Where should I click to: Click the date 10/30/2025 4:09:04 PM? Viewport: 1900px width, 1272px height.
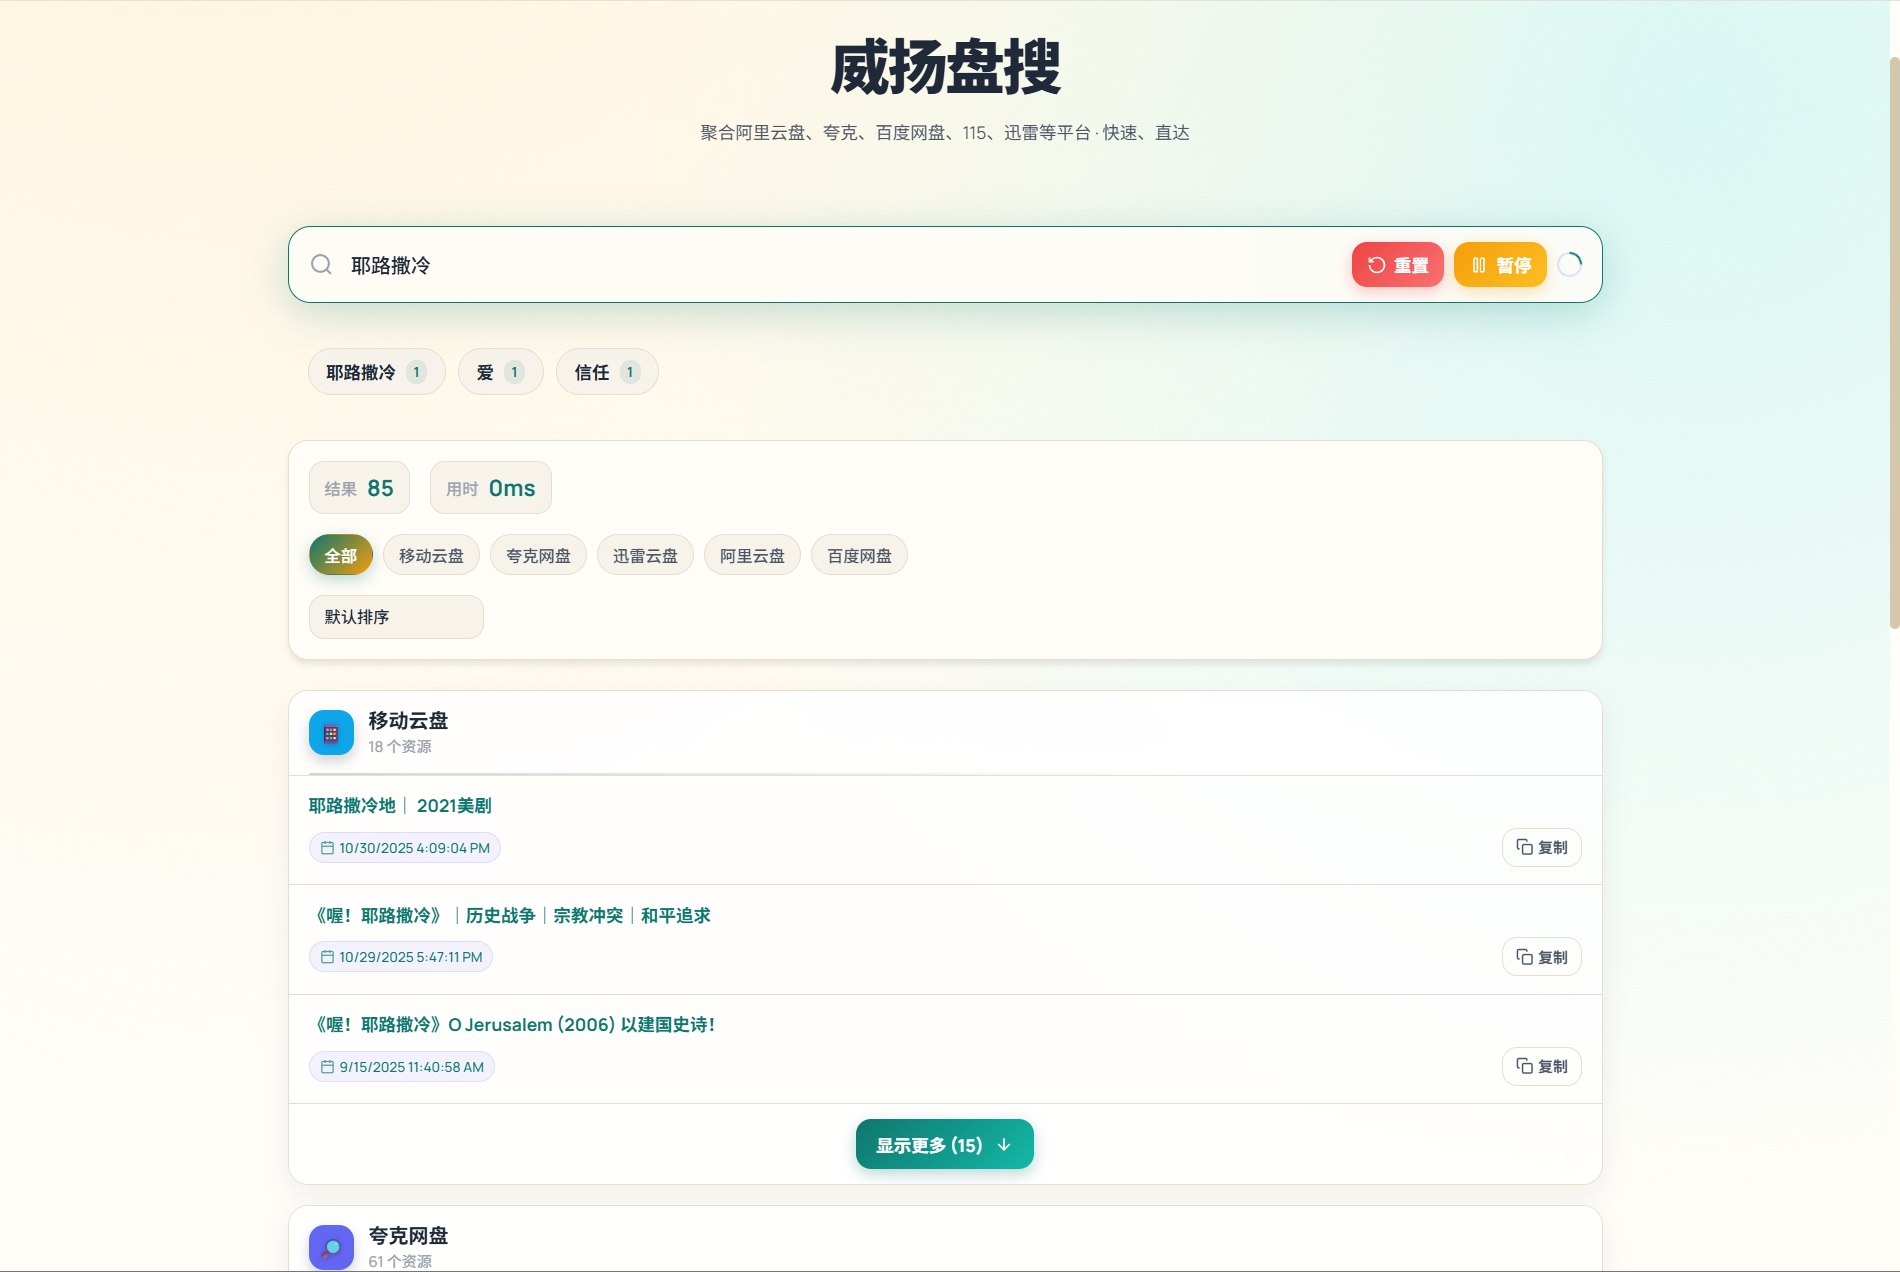[x=405, y=848]
